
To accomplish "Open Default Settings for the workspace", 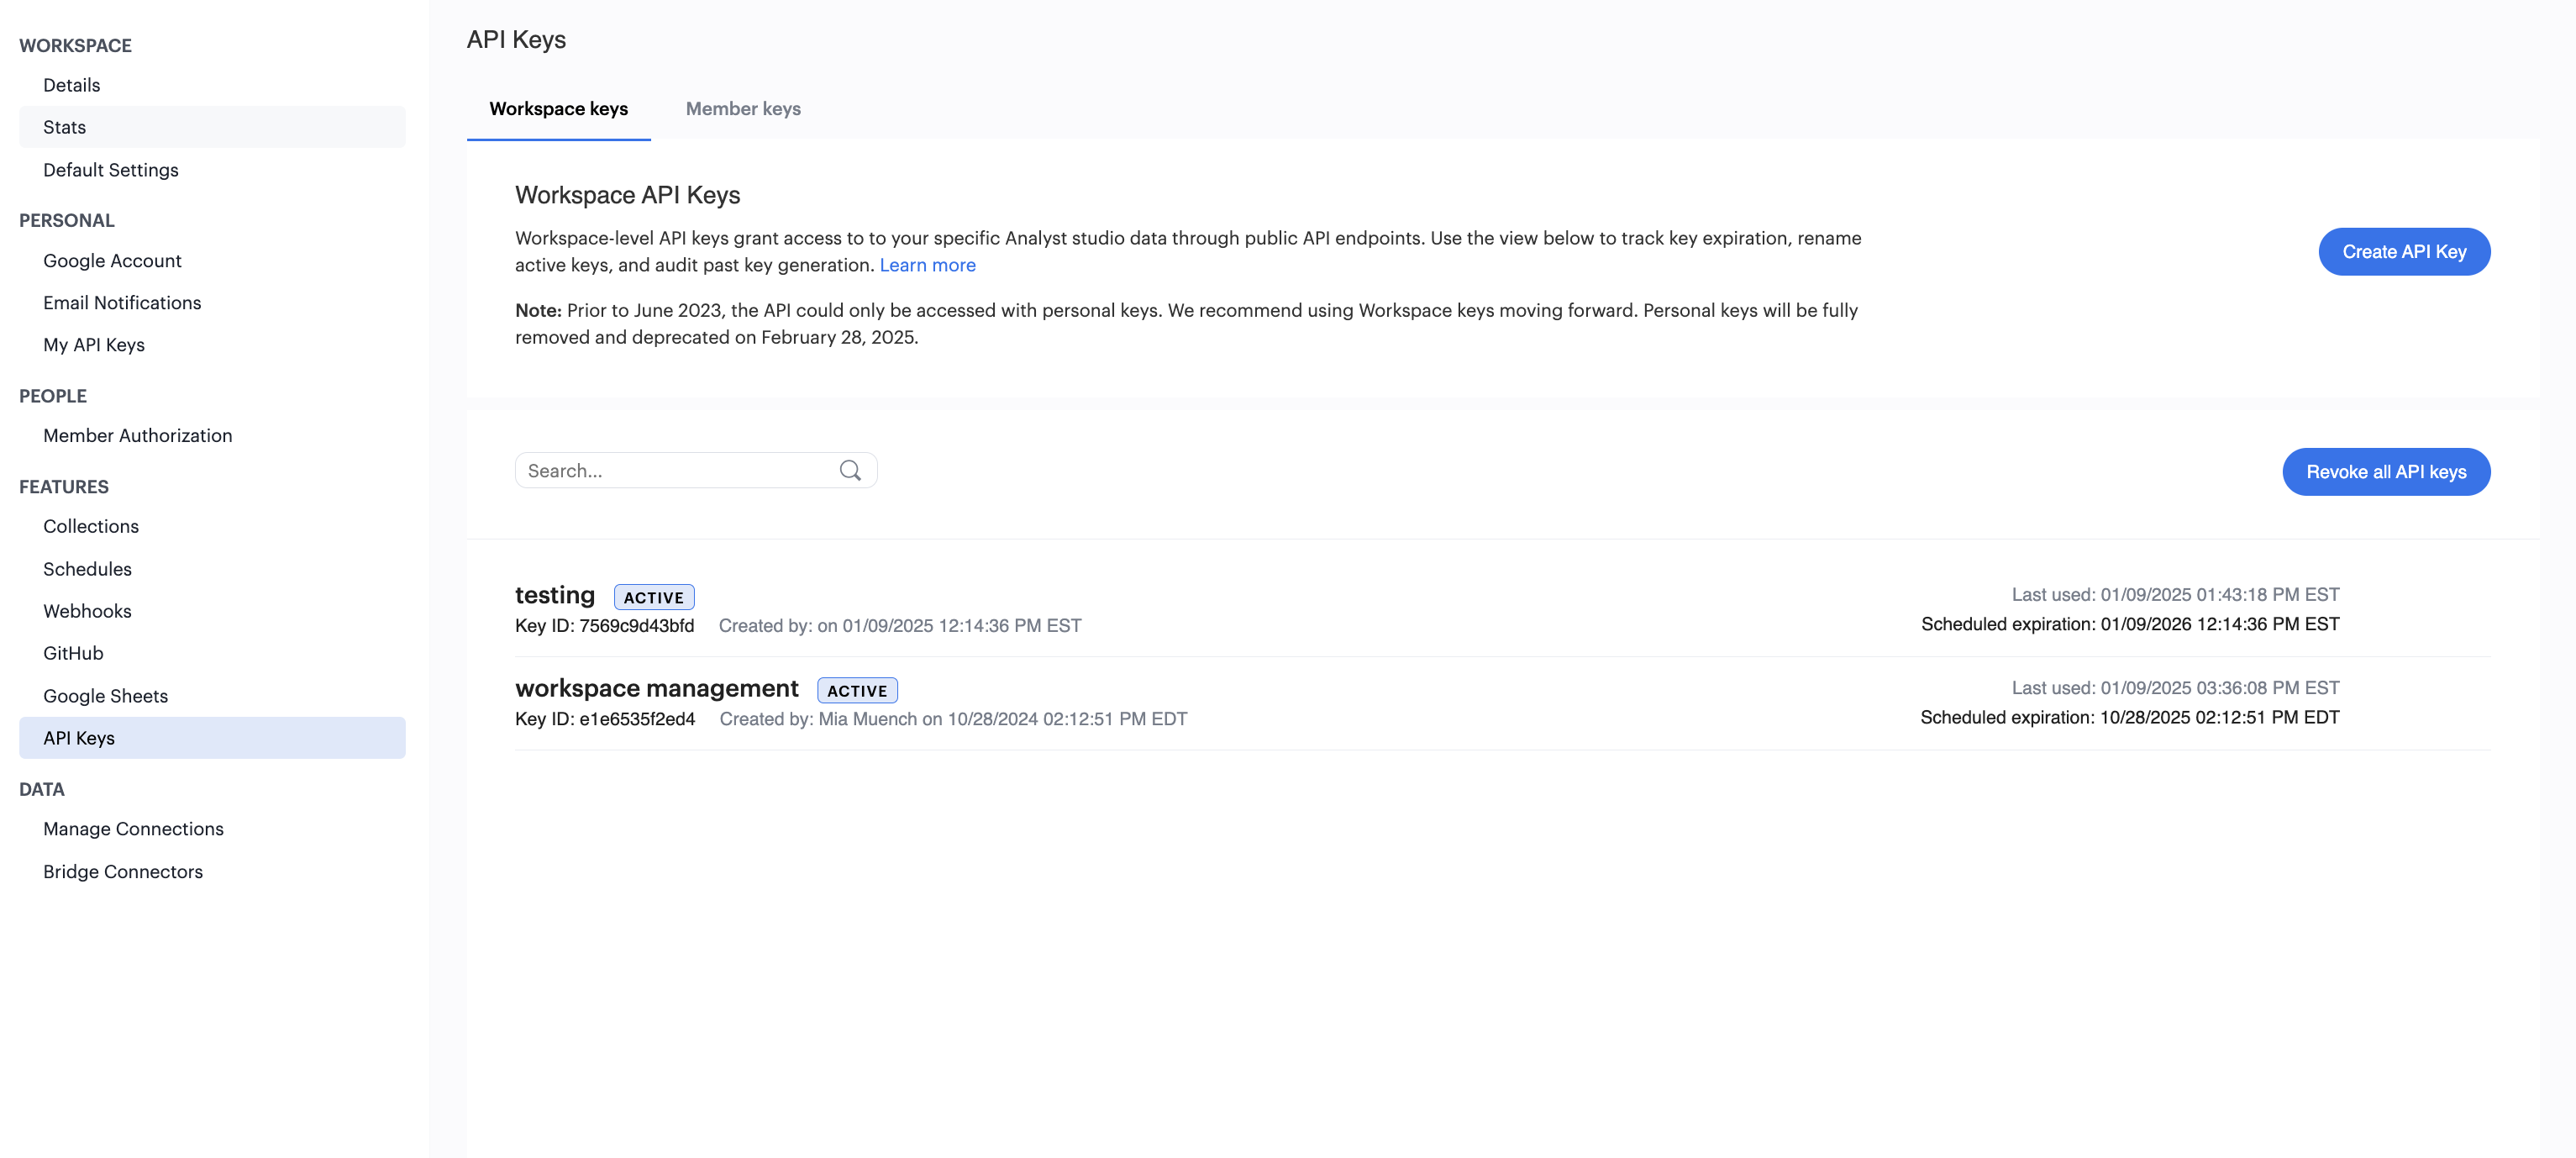I will point(110,169).
